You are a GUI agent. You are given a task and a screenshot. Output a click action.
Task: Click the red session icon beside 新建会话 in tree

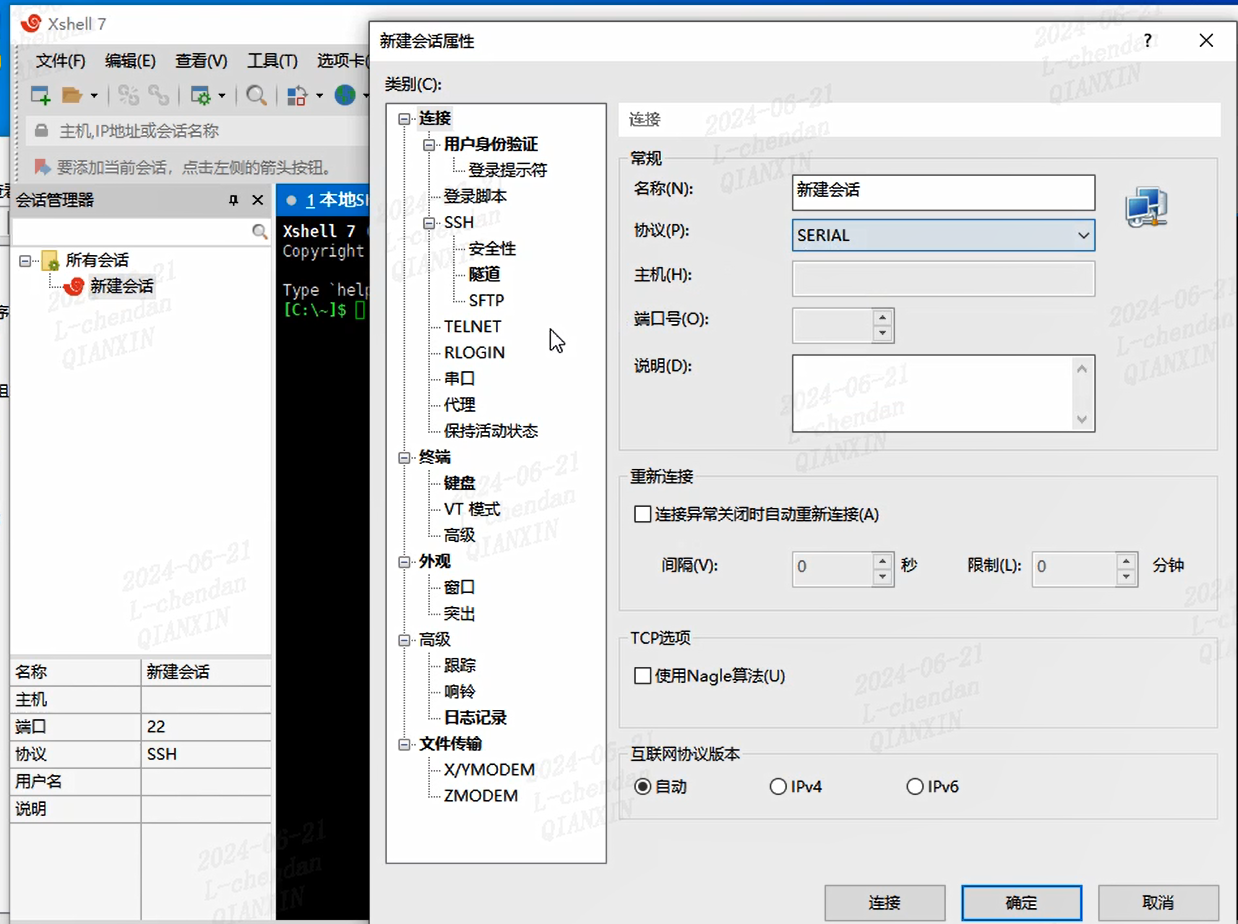pyautogui.click(x=74, y=286)
